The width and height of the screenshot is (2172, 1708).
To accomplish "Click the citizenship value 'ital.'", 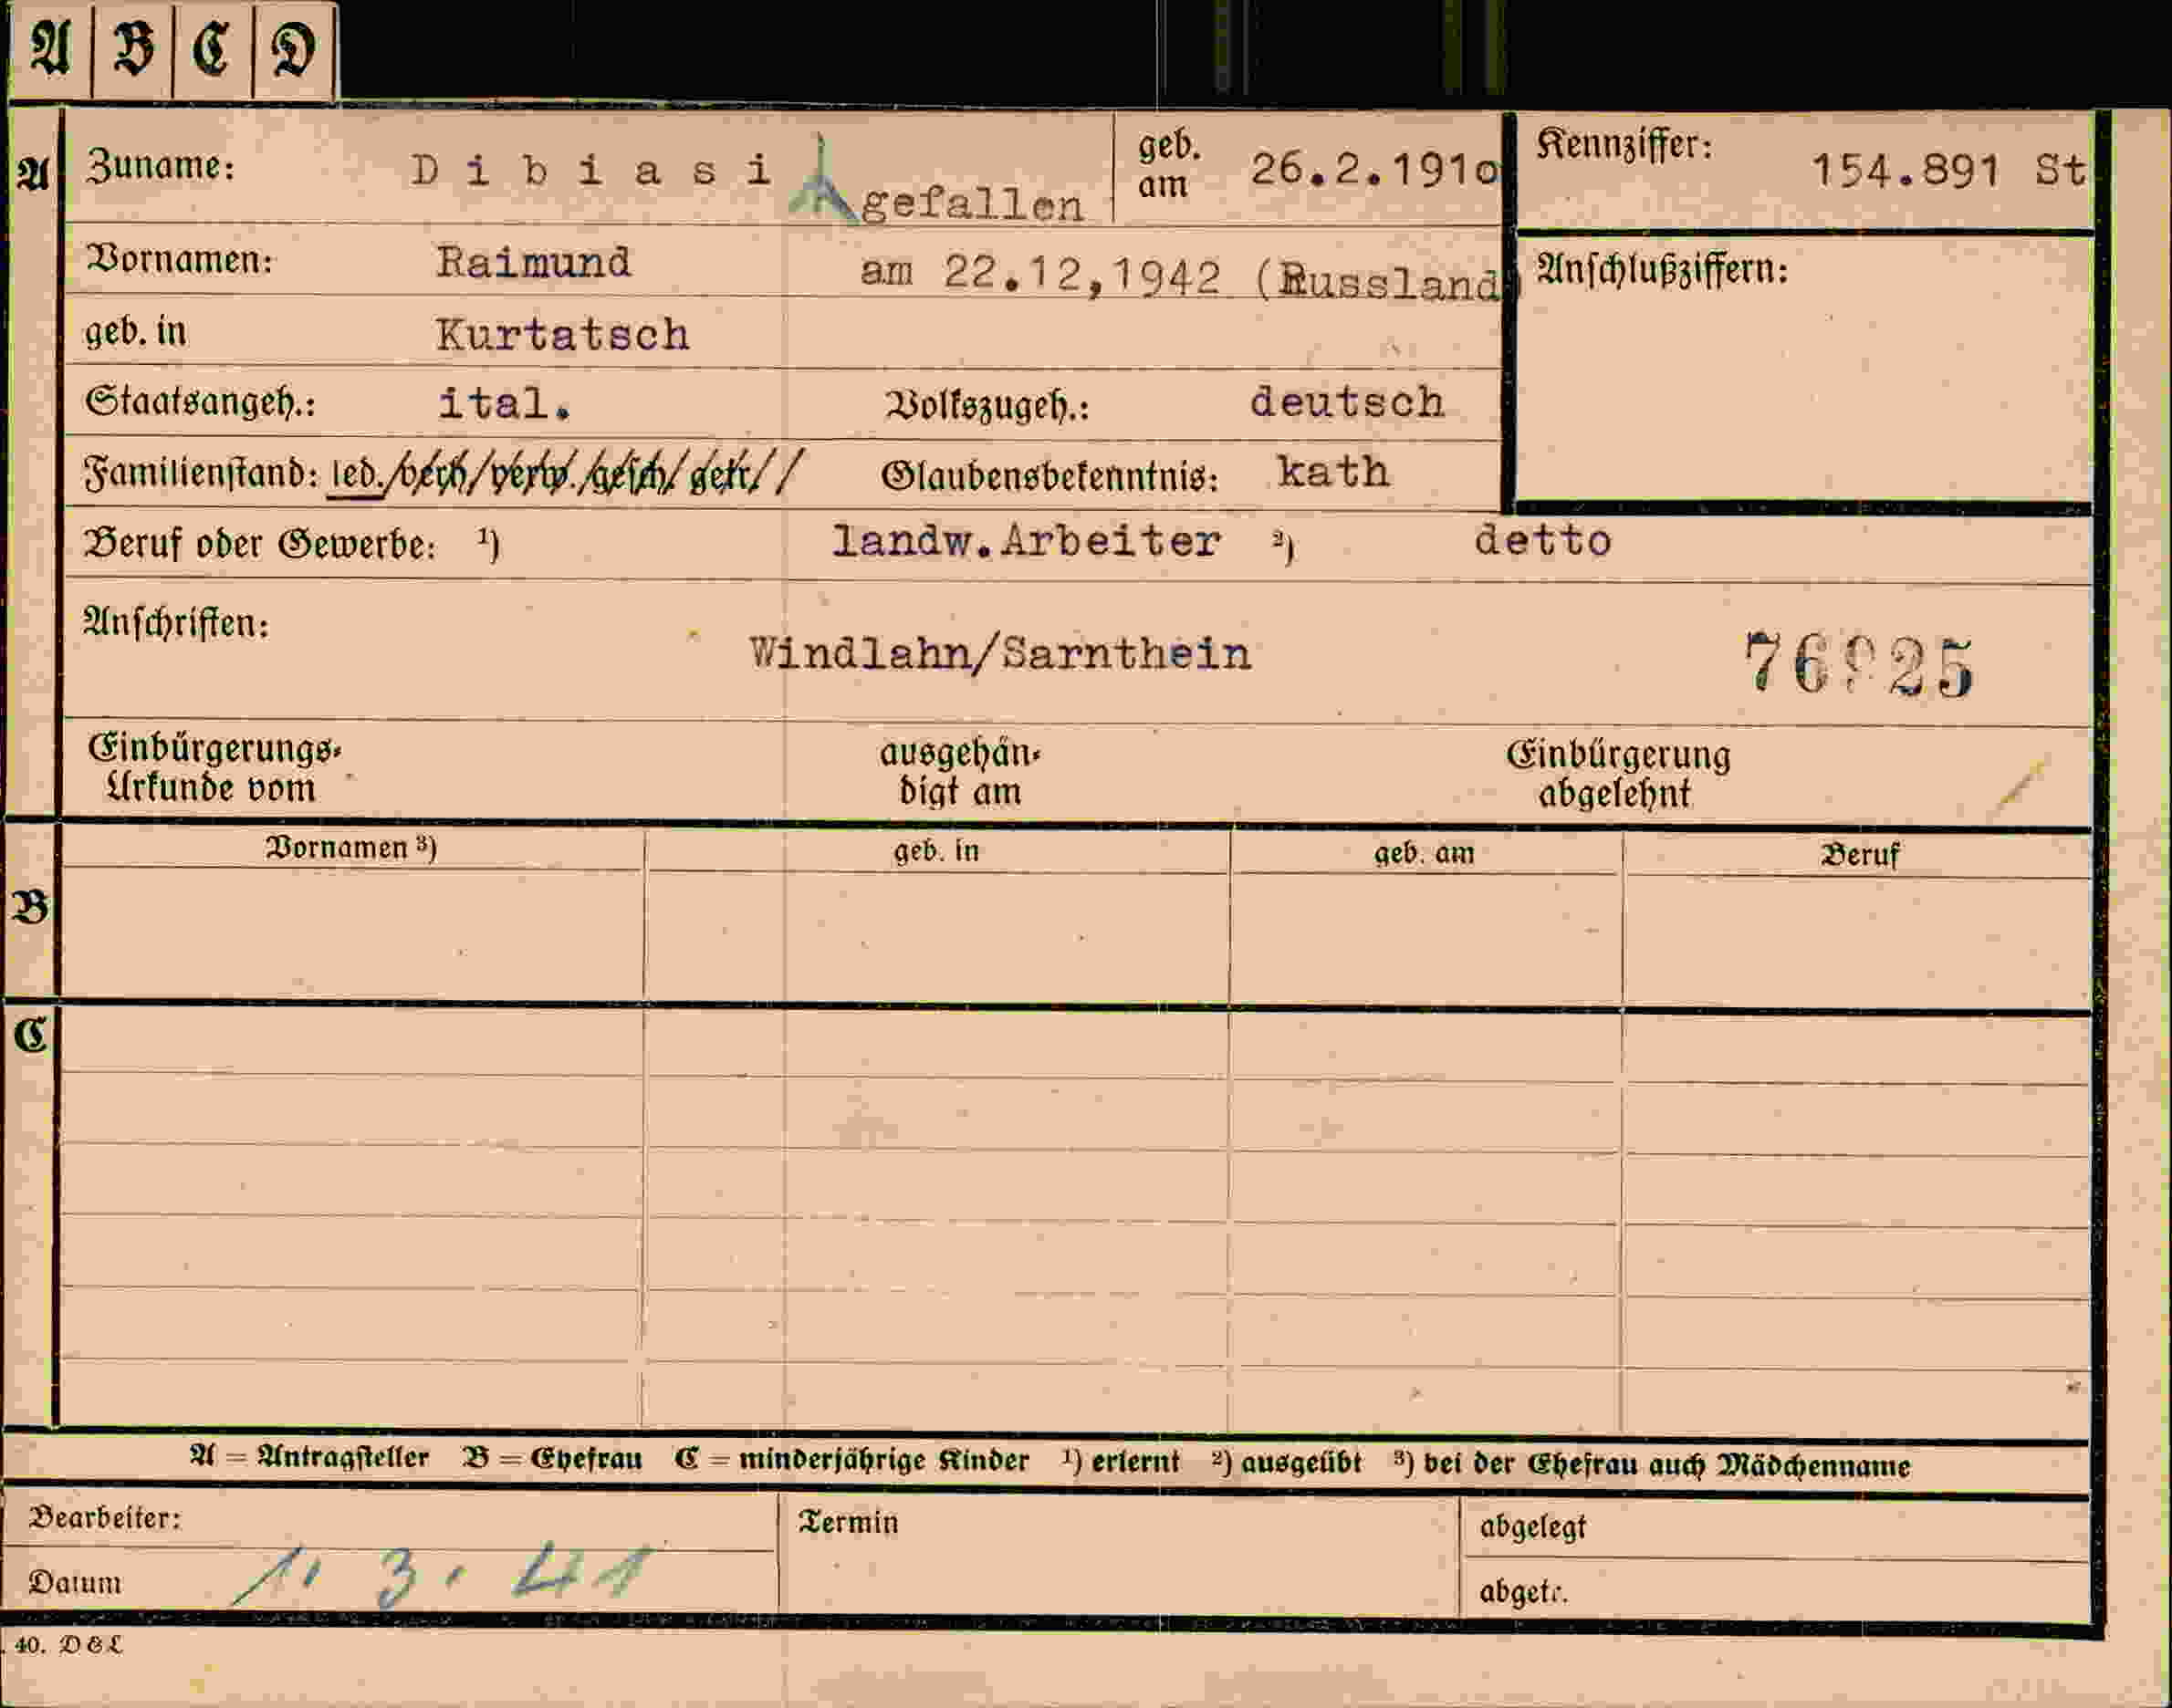I will [x=506, y=403].
